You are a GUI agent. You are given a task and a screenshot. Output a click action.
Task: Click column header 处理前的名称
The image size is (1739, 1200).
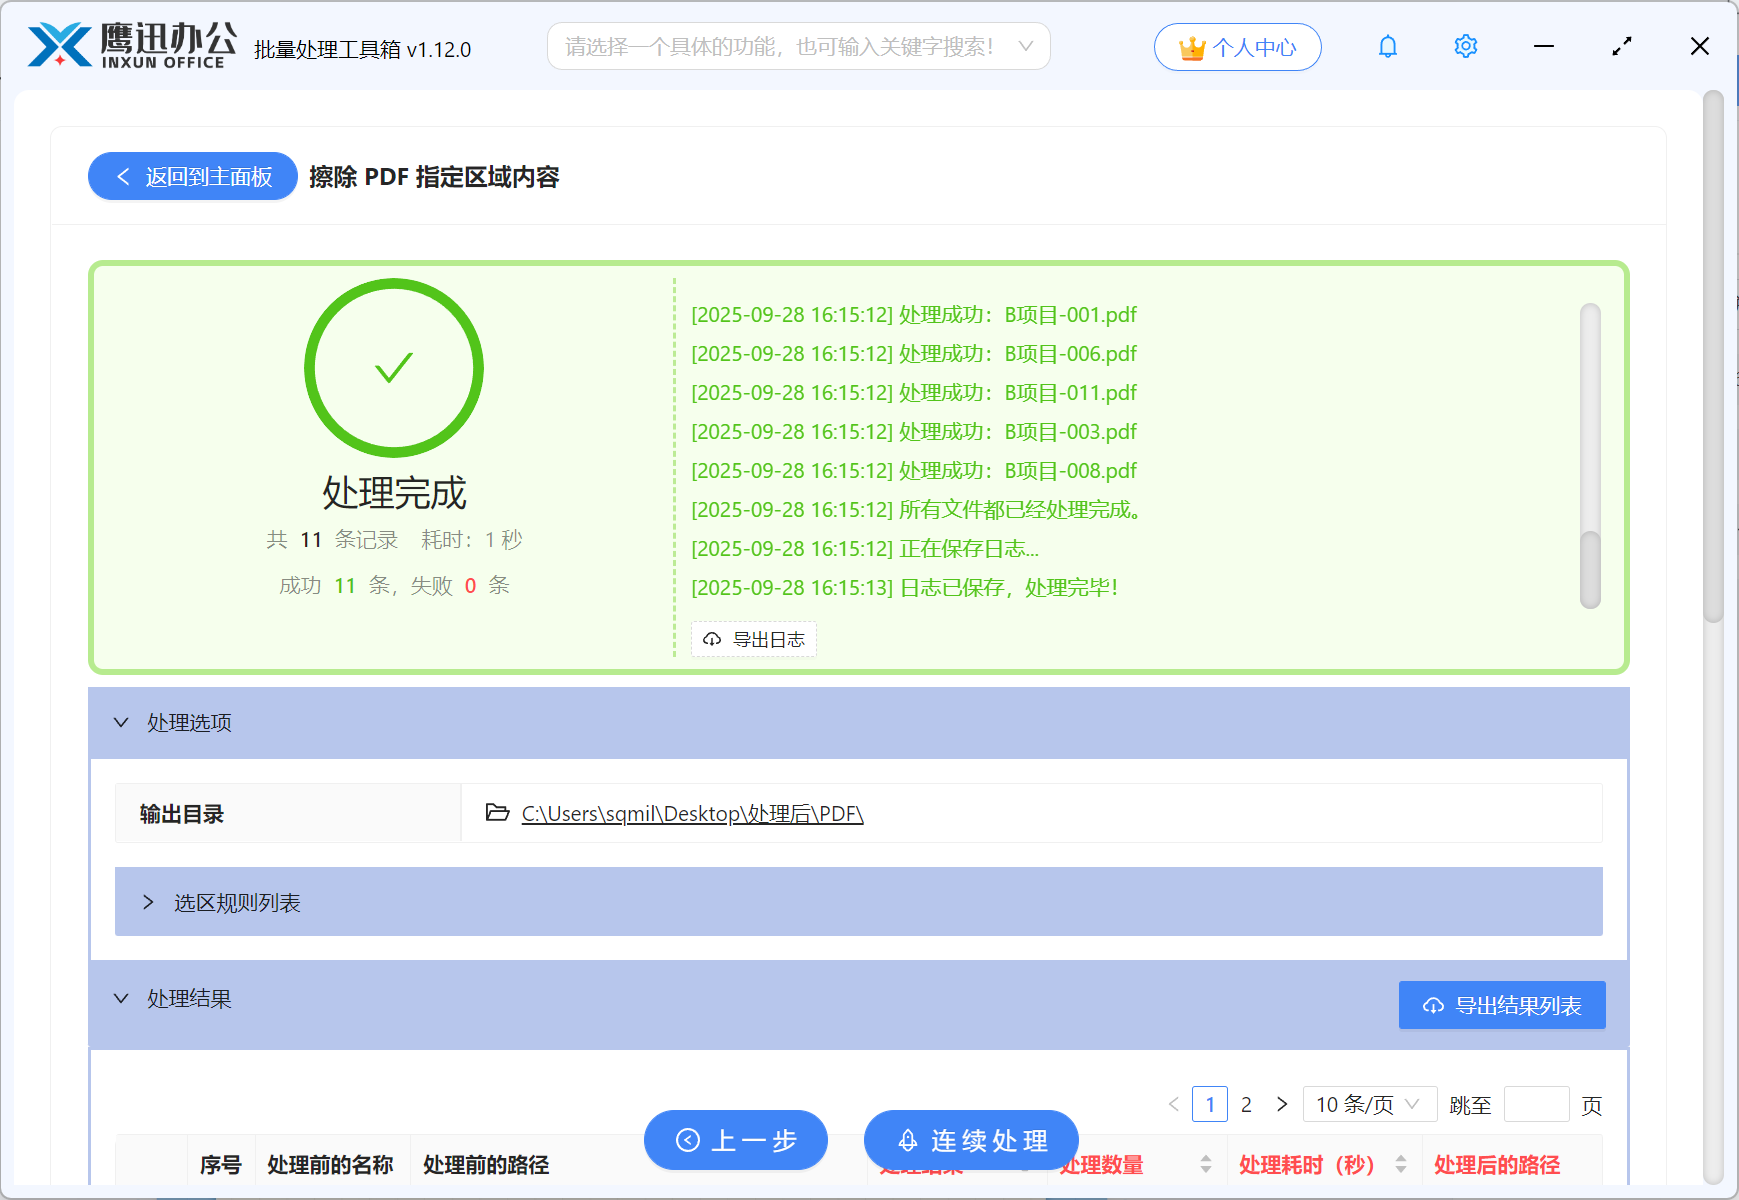coord(330,1164)
